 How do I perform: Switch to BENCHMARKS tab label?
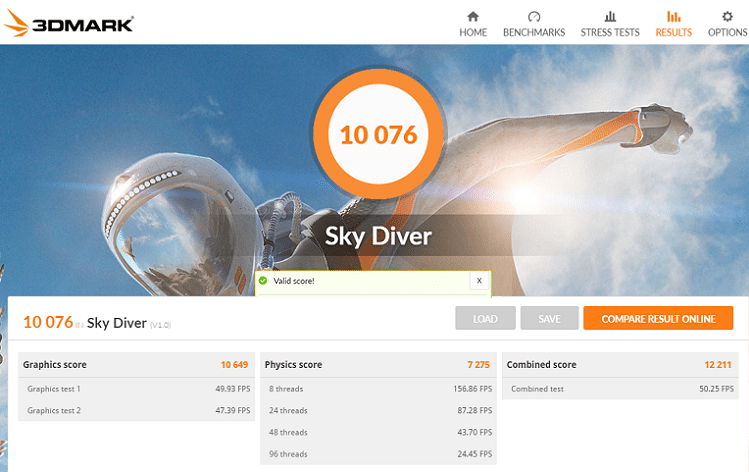pos(534,32)
